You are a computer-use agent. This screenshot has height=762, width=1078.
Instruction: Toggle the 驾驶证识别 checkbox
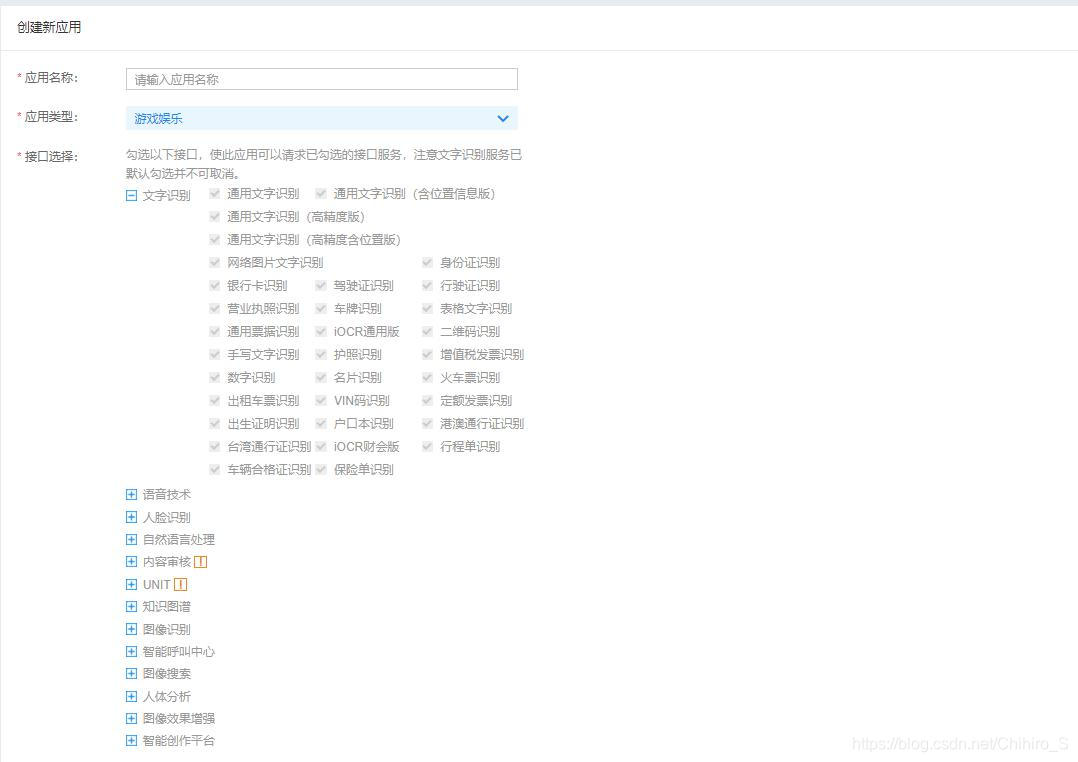(x=321, y=285)
